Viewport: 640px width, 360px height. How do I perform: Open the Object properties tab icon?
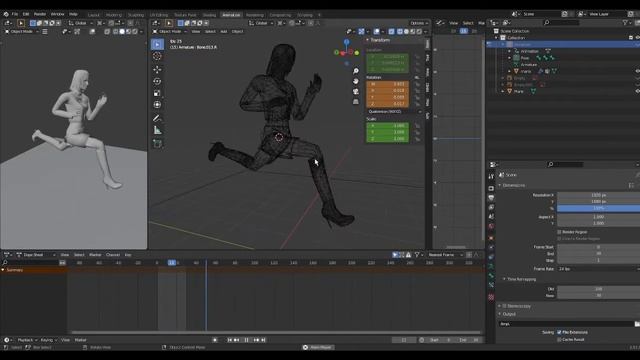pos(491,238)
